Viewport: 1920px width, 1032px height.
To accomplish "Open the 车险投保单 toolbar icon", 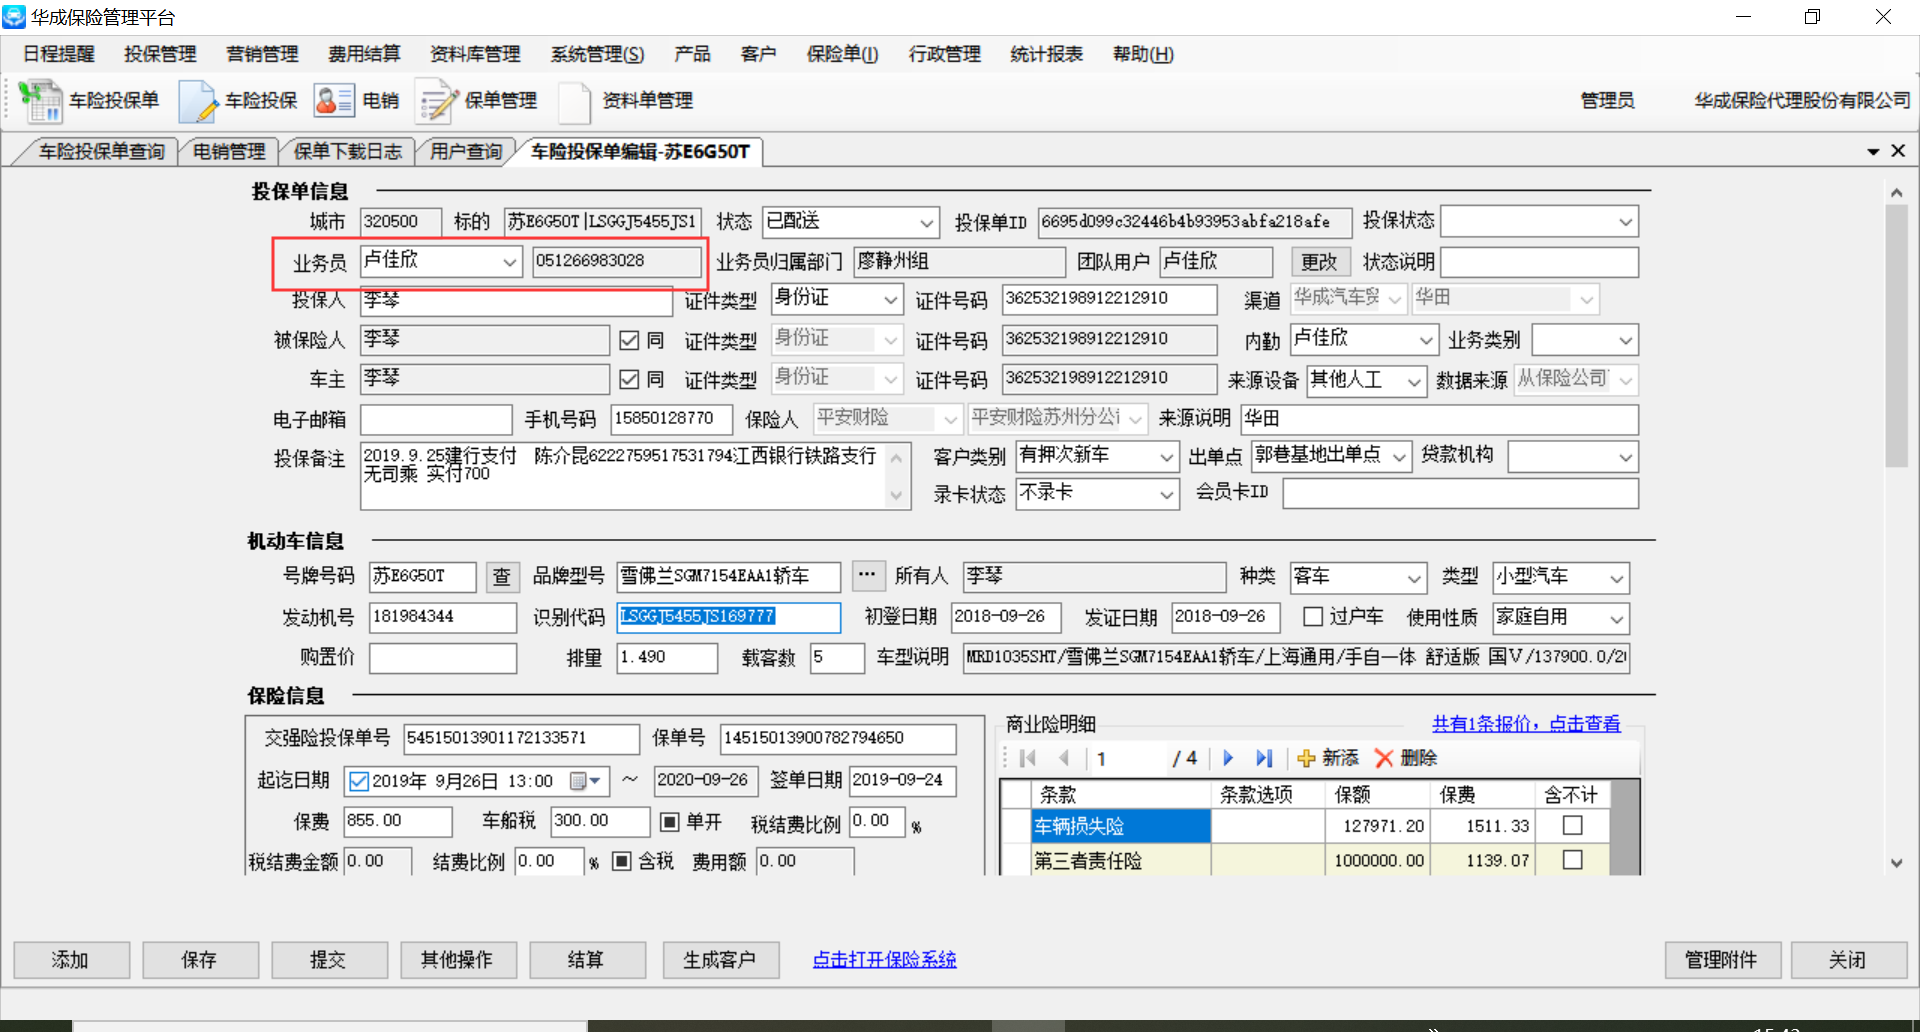I will click(x=40, y=101).
